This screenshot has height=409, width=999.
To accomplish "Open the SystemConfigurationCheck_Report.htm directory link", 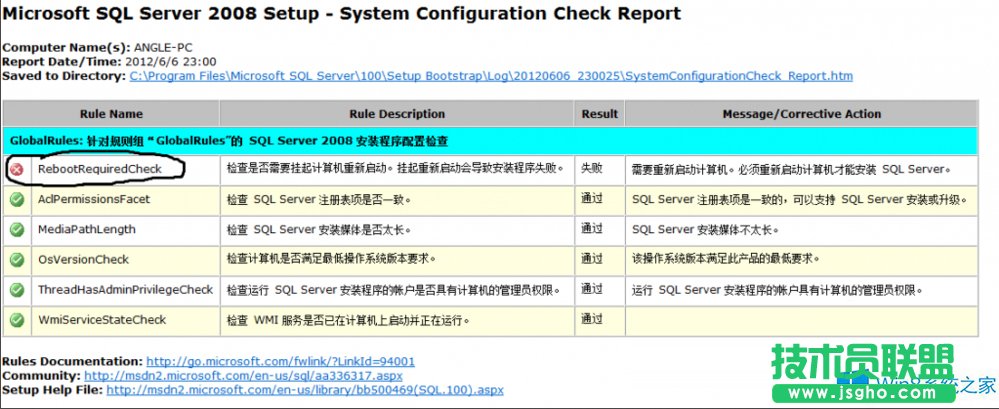I will [x=491, y=75].
